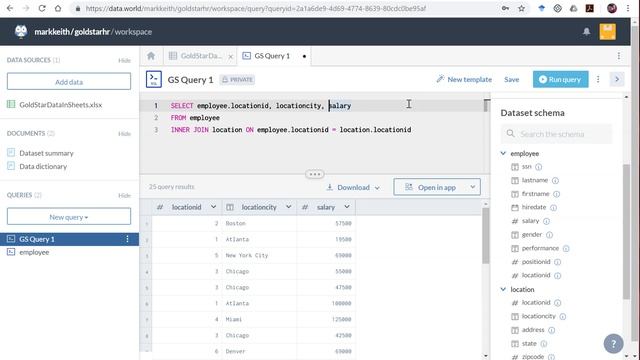This screenshot has height=360, width=640.
Task: Expand Open in app dropdown arrow
Action: tap(472, 187)
